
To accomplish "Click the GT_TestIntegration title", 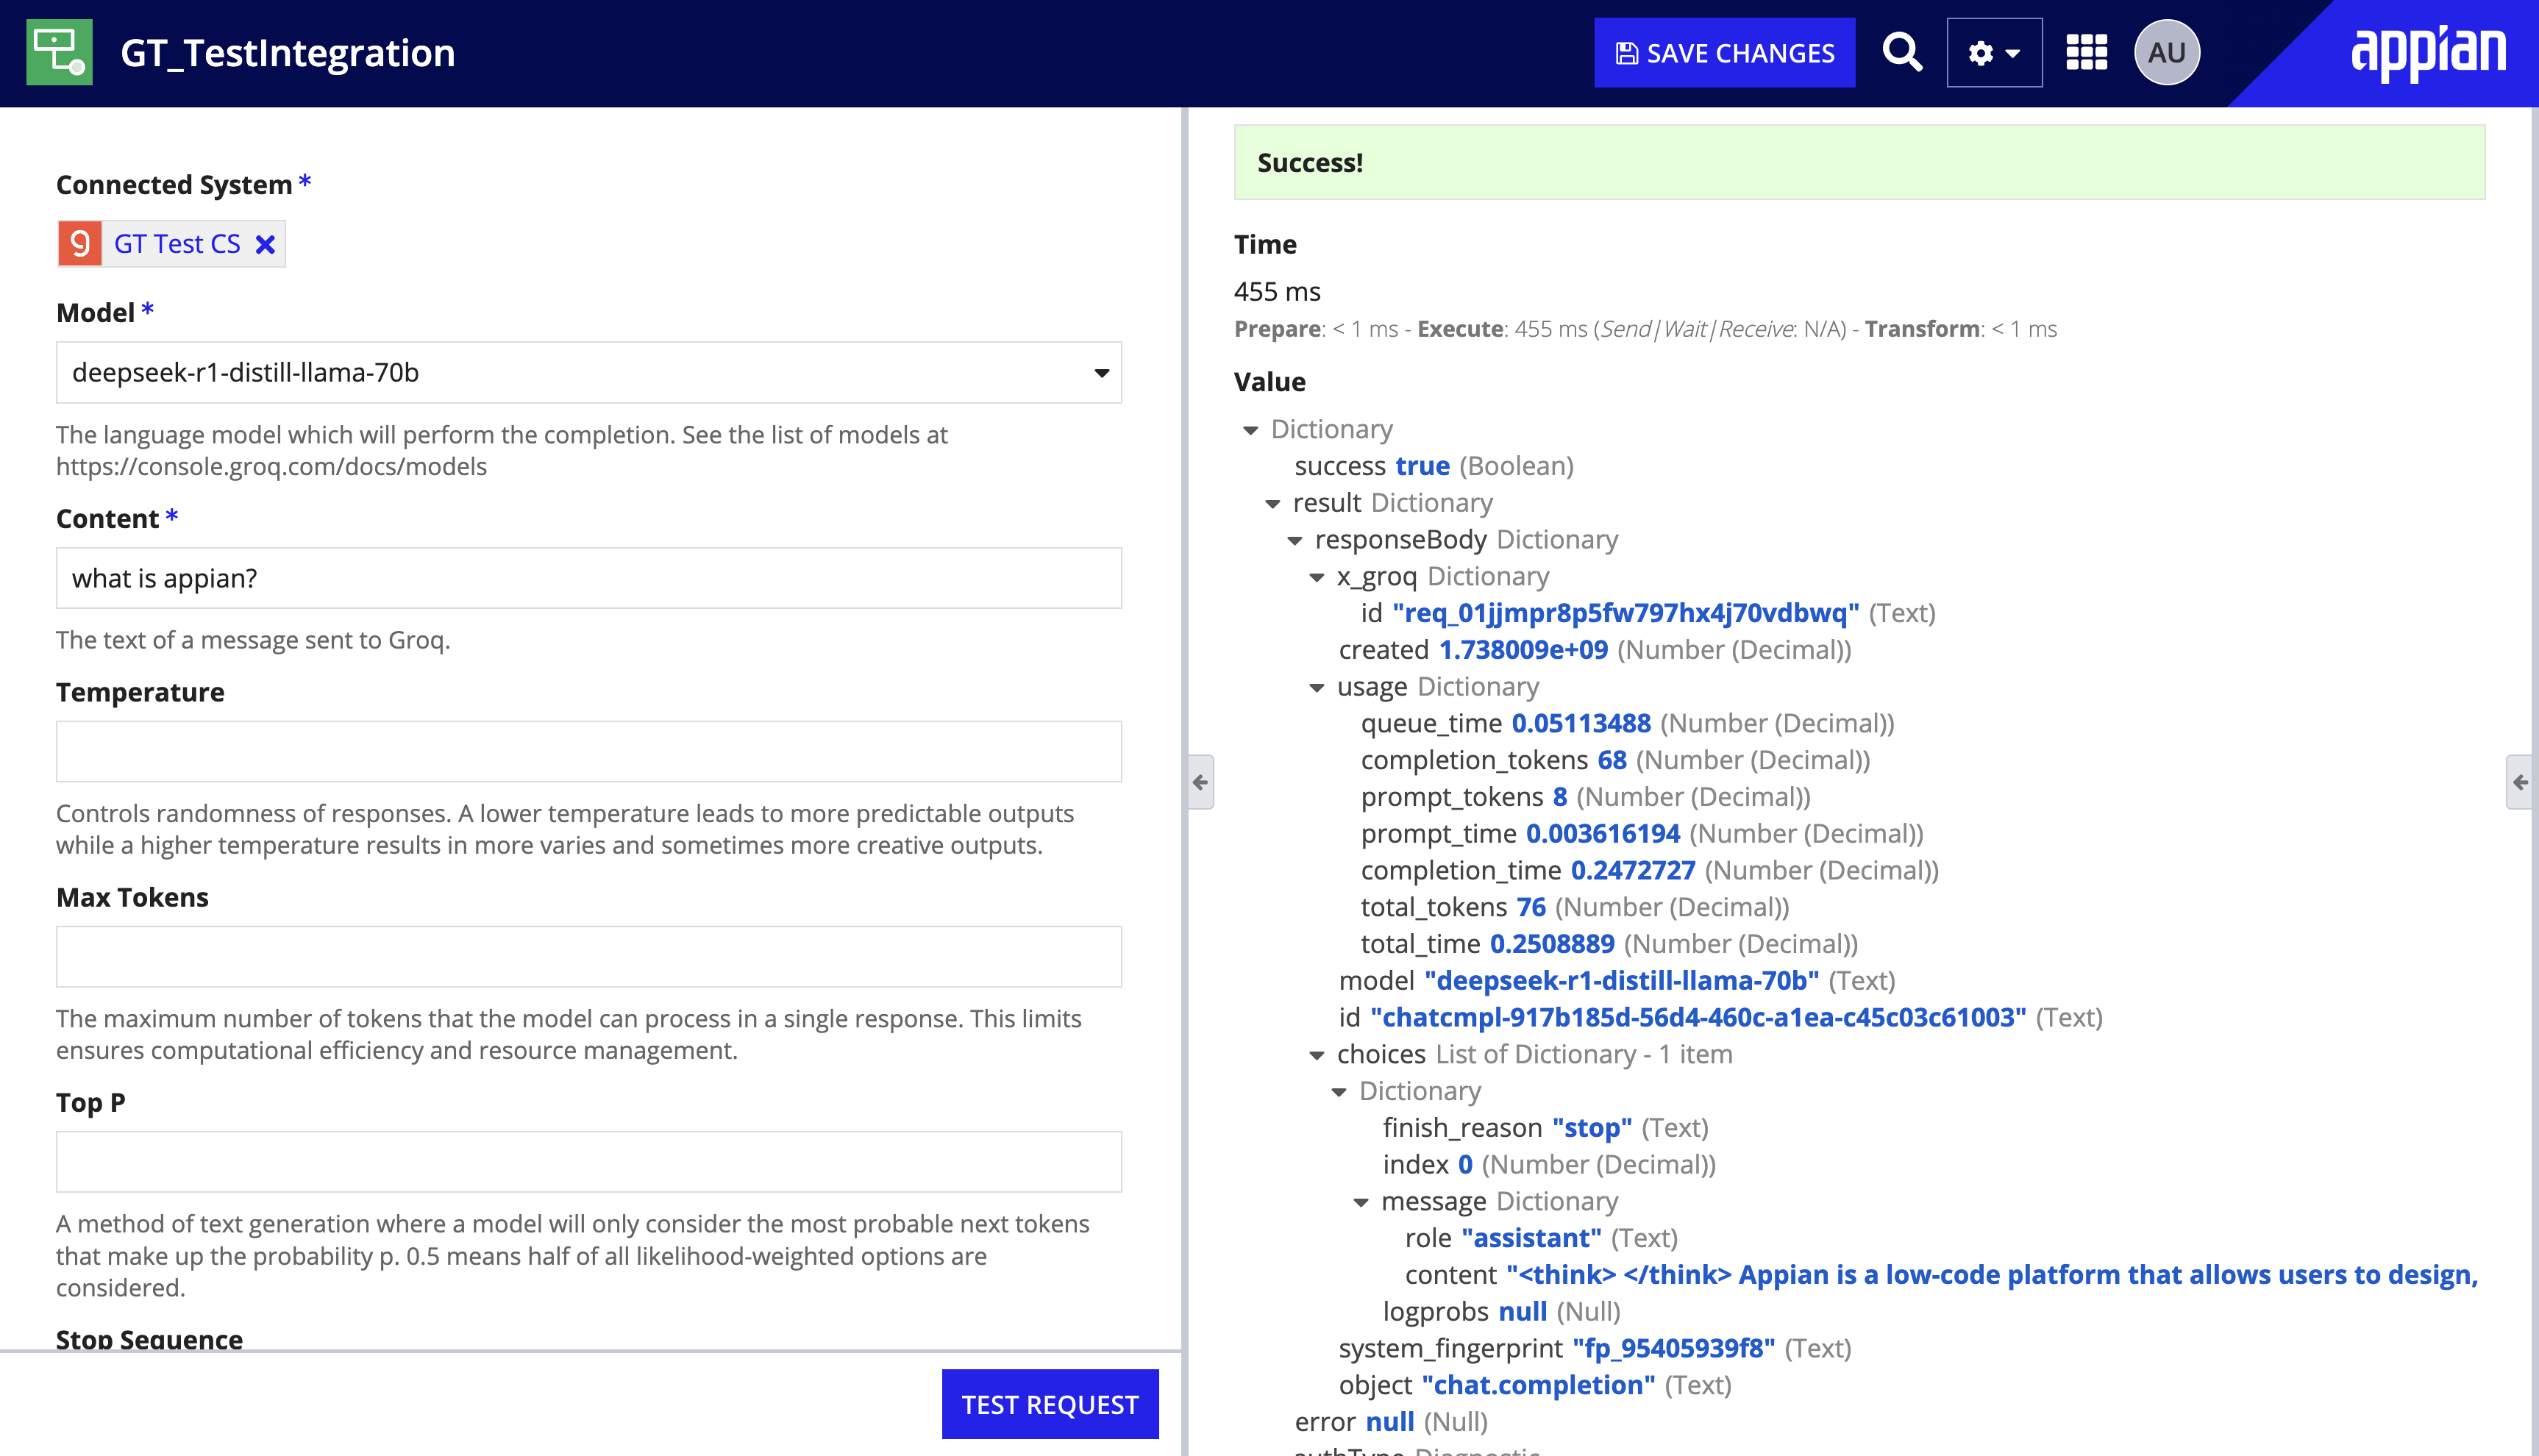I will [288, 52].
